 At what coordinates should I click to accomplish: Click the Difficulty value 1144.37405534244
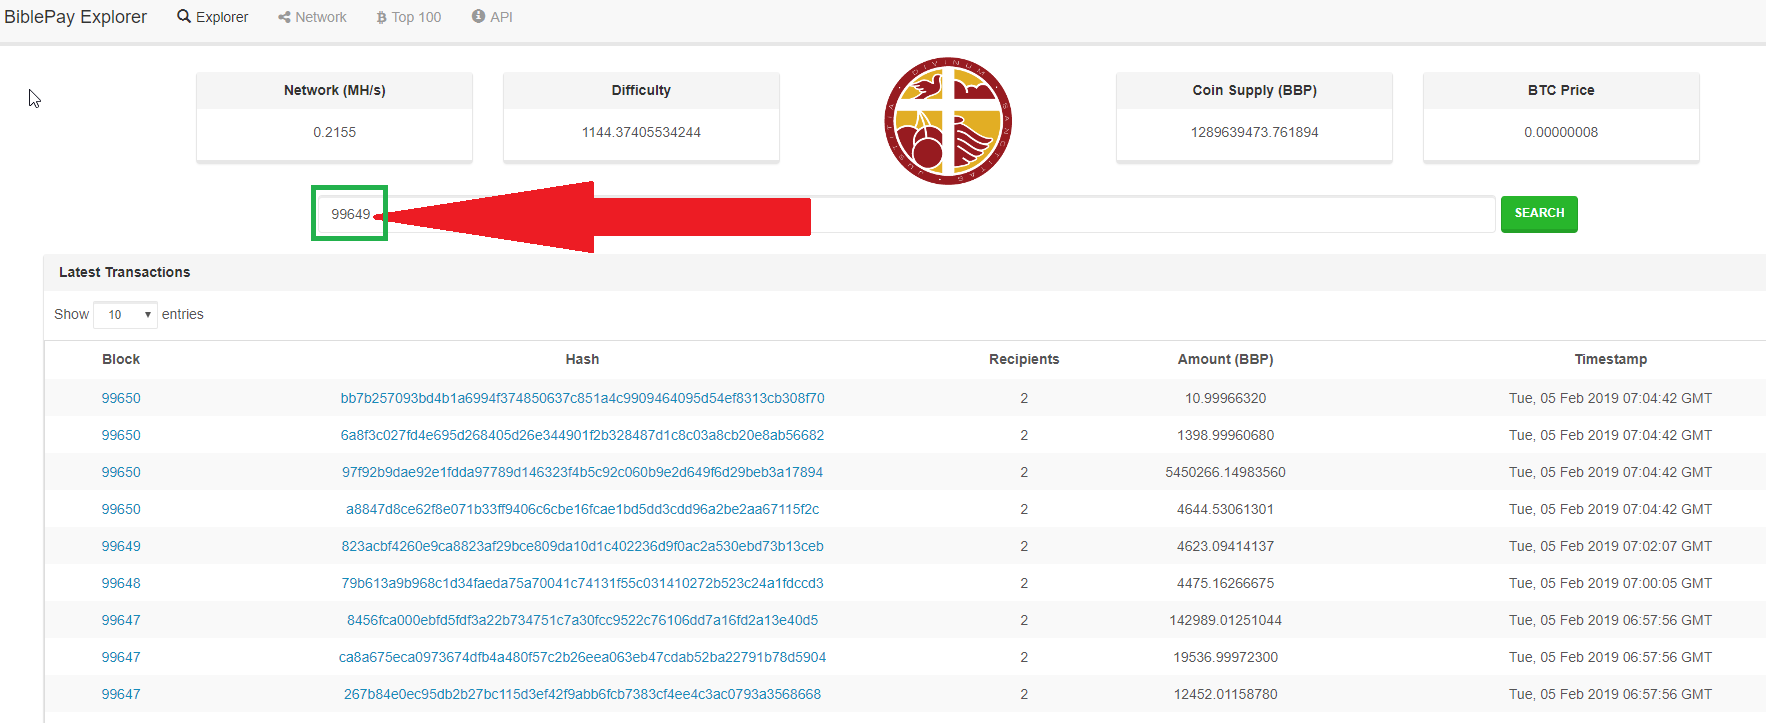(x=641, y=132)
